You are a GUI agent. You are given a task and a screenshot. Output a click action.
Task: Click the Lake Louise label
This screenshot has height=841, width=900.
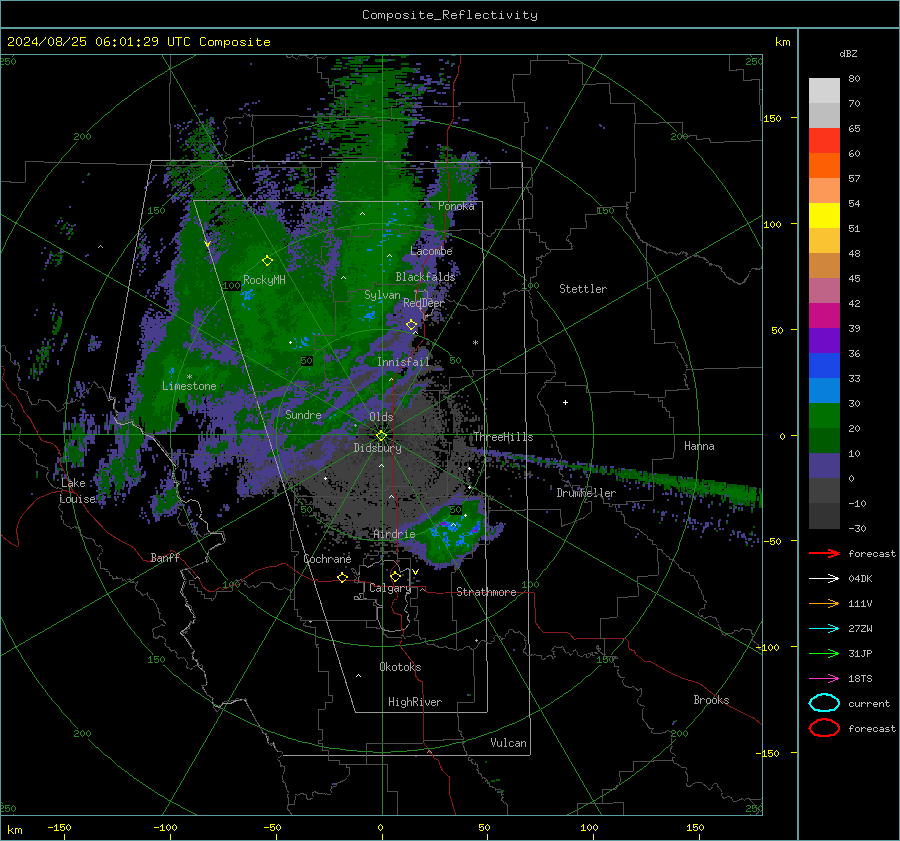point(77,491)
